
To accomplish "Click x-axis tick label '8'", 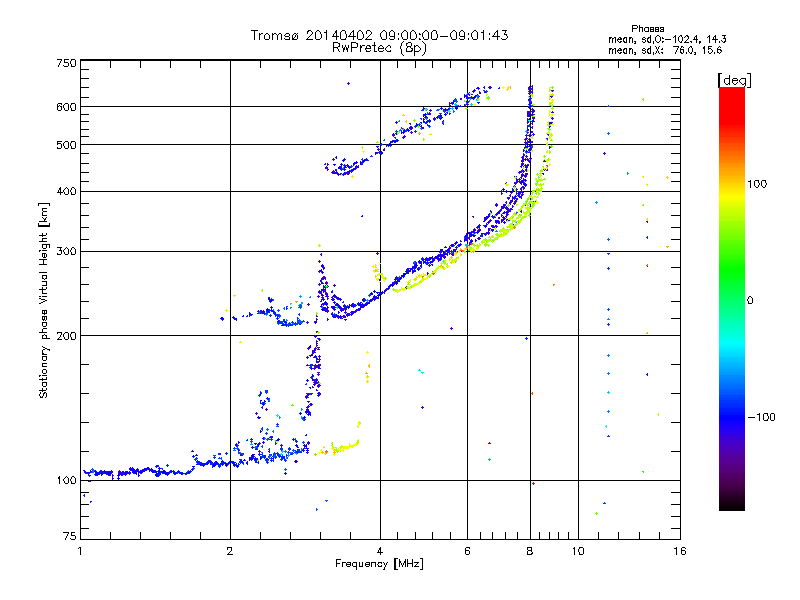I will click(x=530, y=551).
